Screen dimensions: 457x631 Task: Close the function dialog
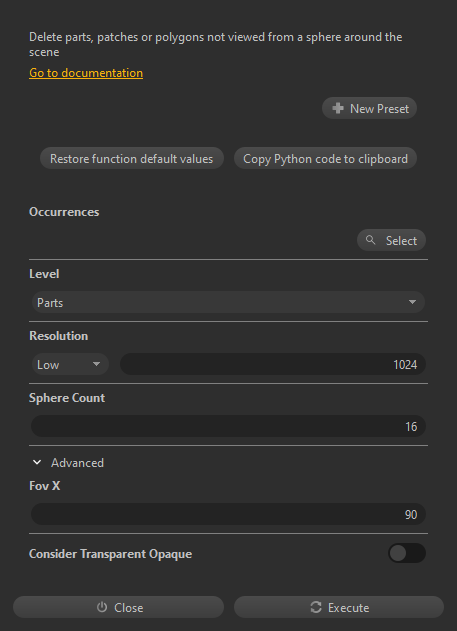click(118, 607)
